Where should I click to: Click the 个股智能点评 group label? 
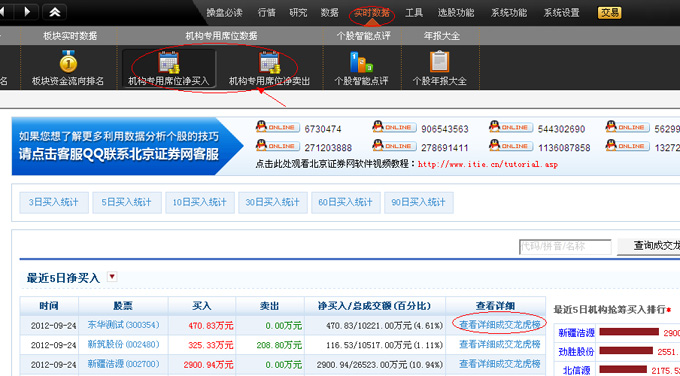click(363, 36)
